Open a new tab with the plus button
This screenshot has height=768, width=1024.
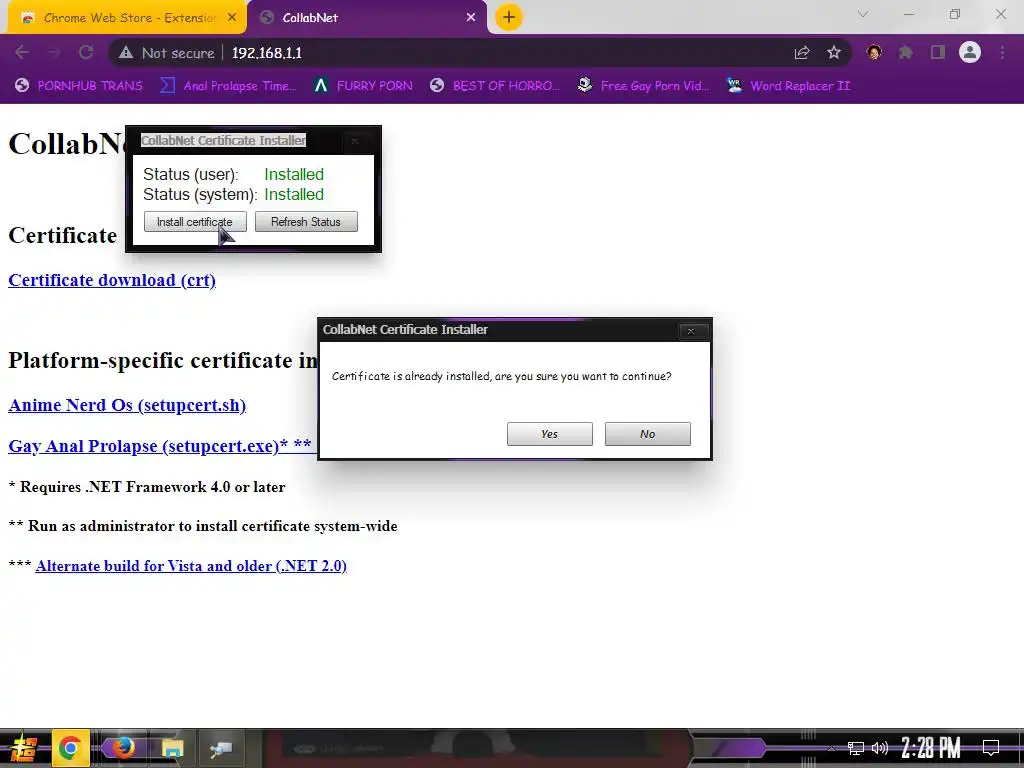pos(509,17)
